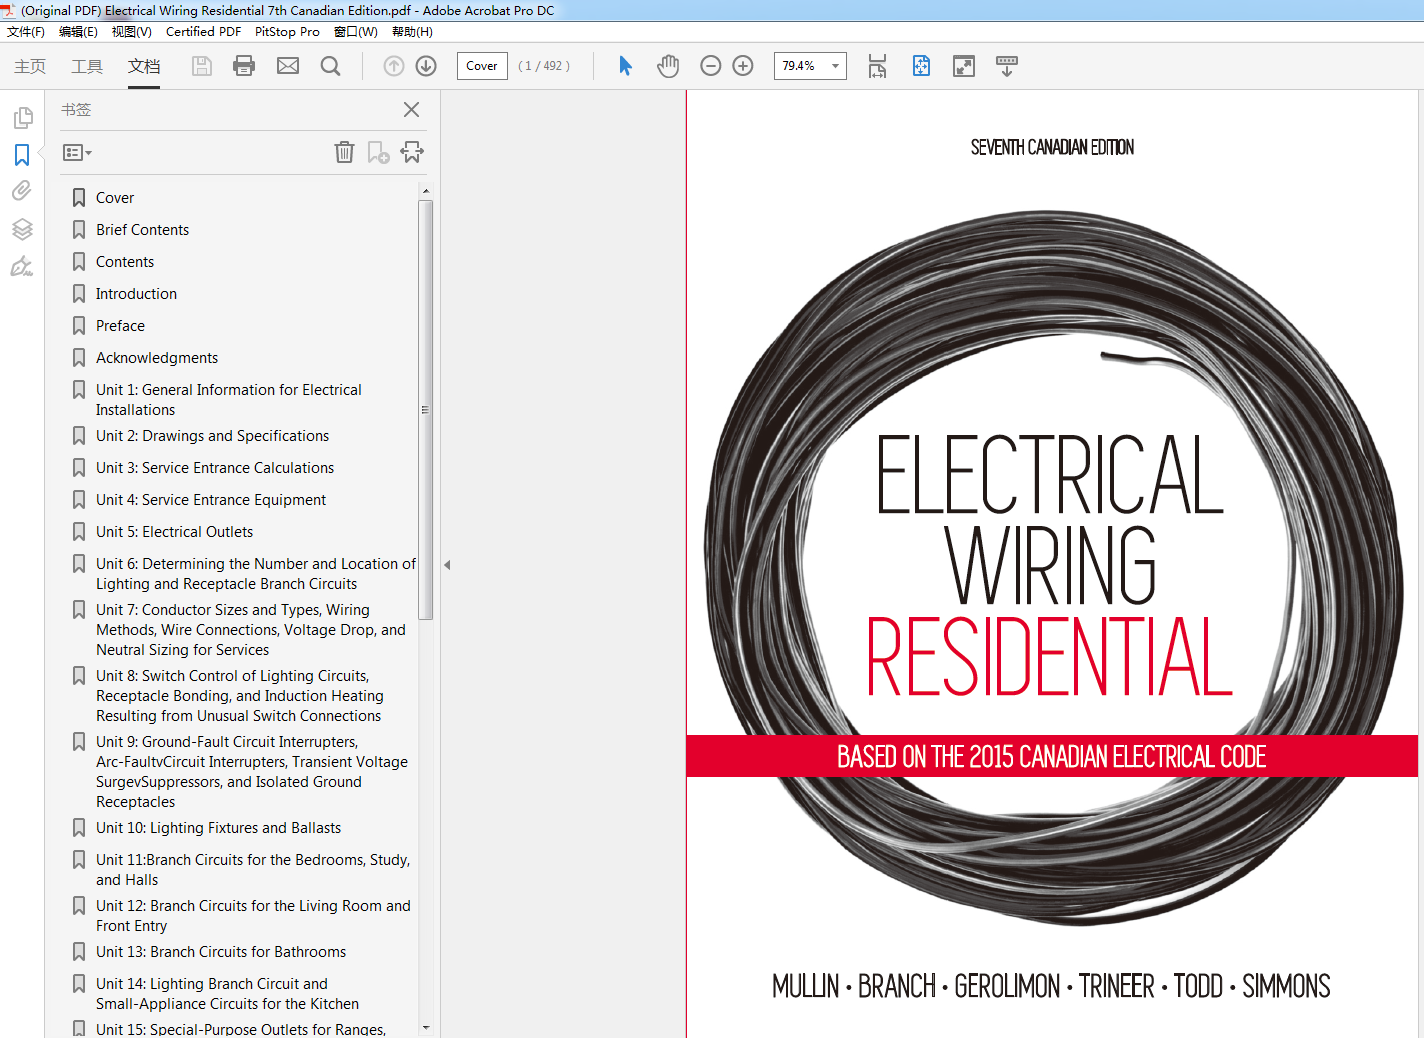Open Unit 6 bookmark on branch circuits
Screen dimensions: 1424x1038
[x=256, y=574]
